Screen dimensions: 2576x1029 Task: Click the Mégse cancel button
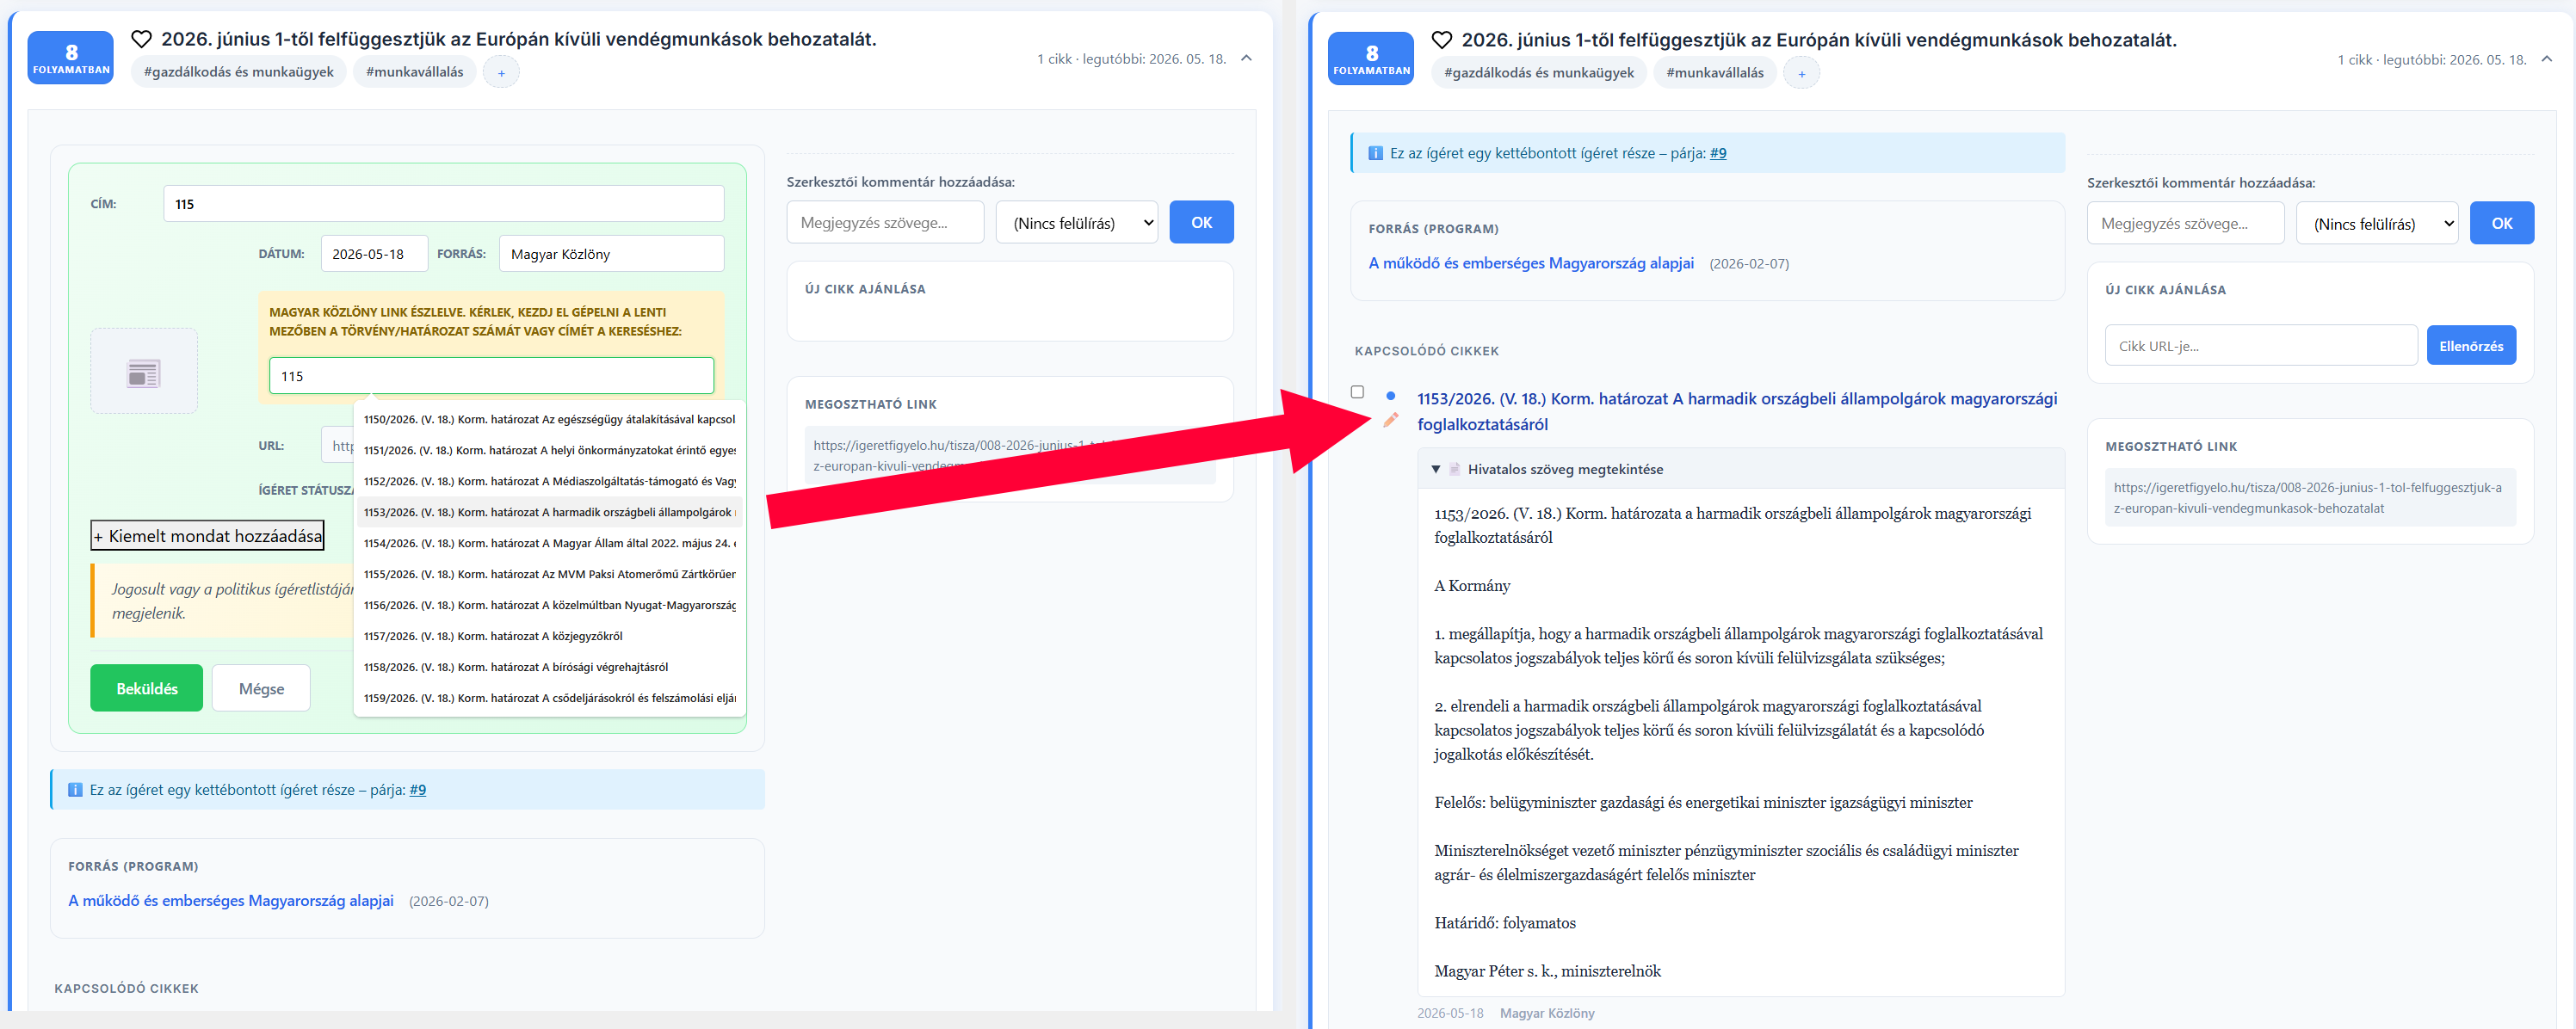coord(261,688)
